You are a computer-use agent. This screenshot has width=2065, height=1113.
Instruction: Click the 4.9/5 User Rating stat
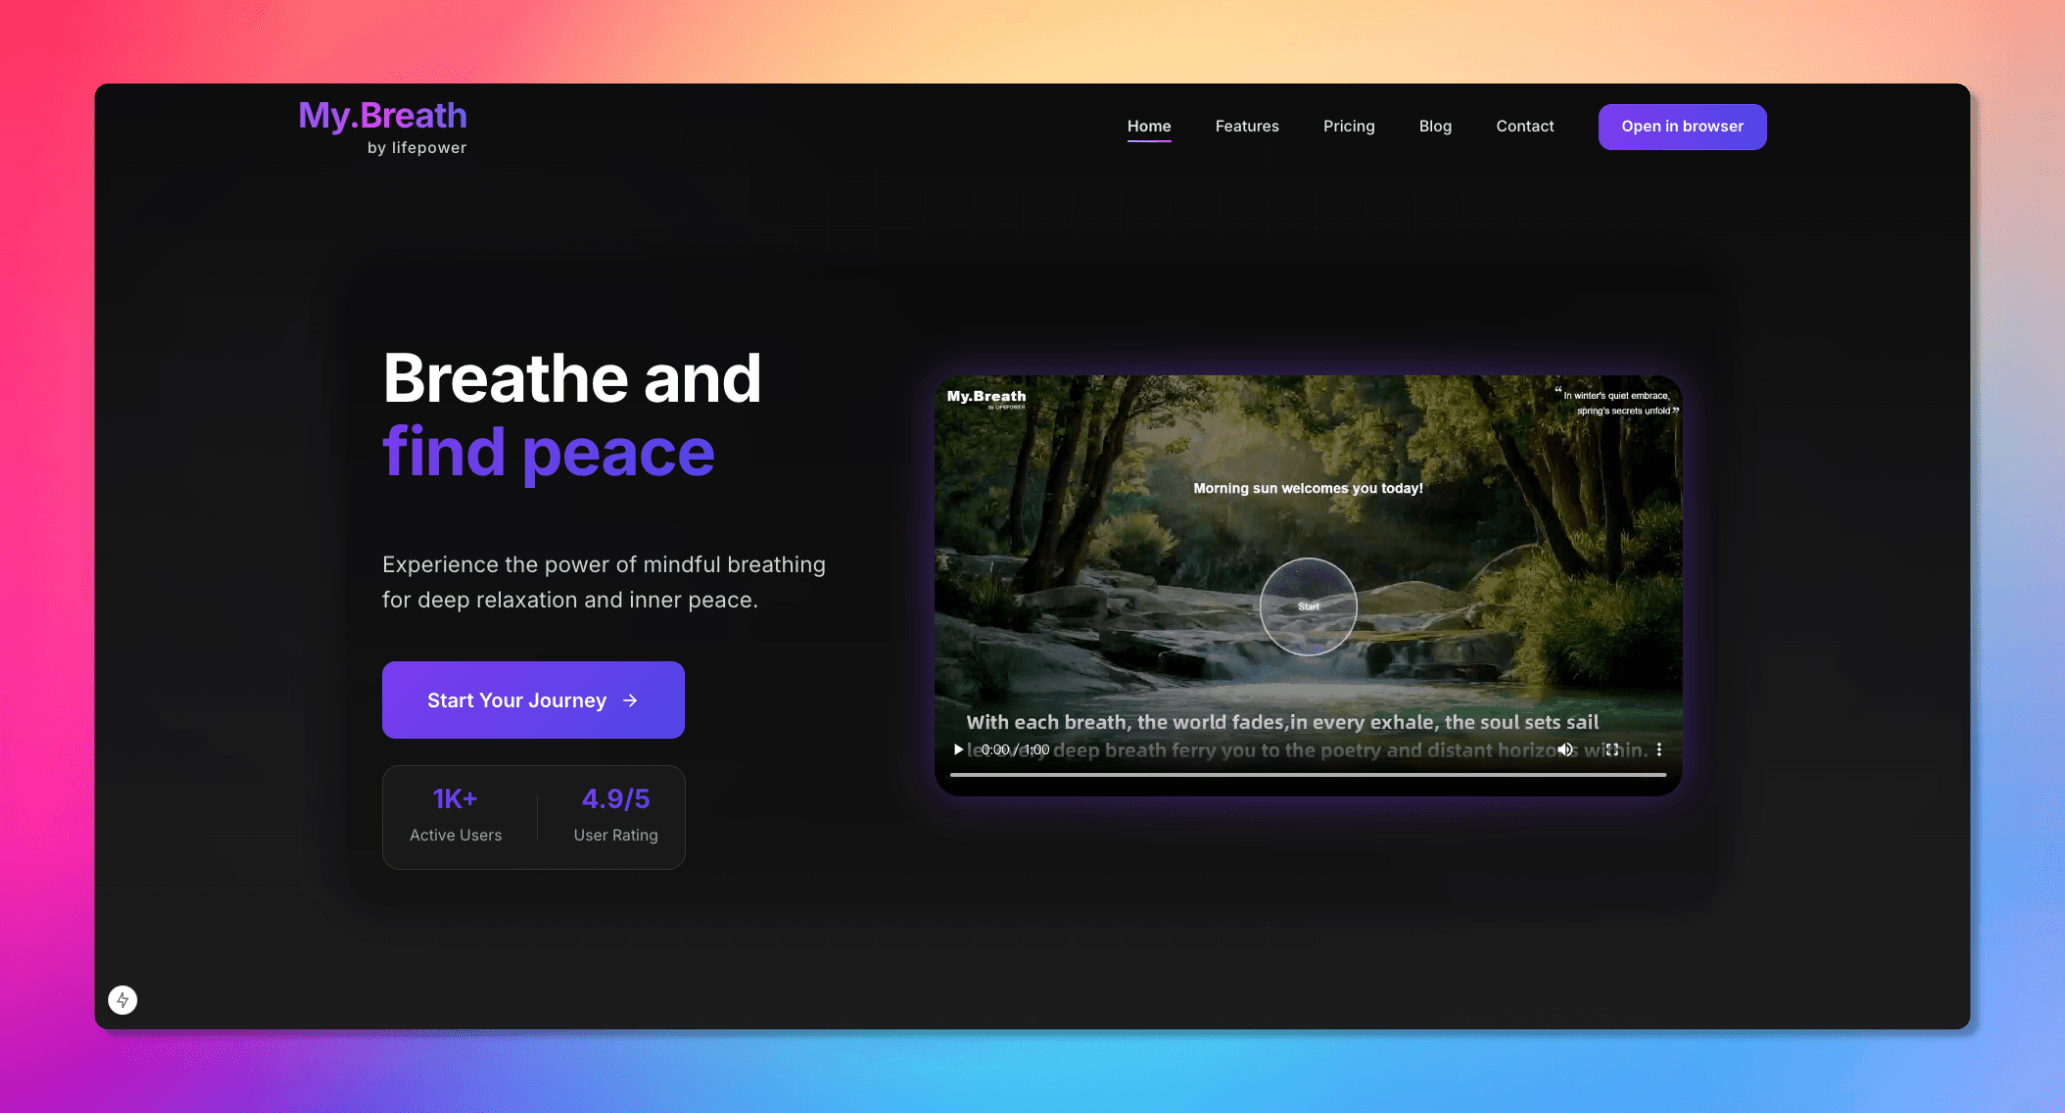pos(616,816)
